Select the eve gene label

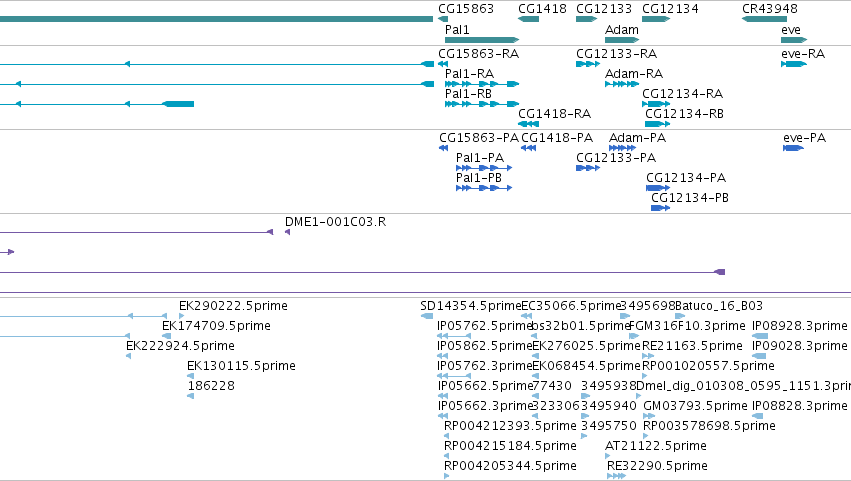pos(791,29)
